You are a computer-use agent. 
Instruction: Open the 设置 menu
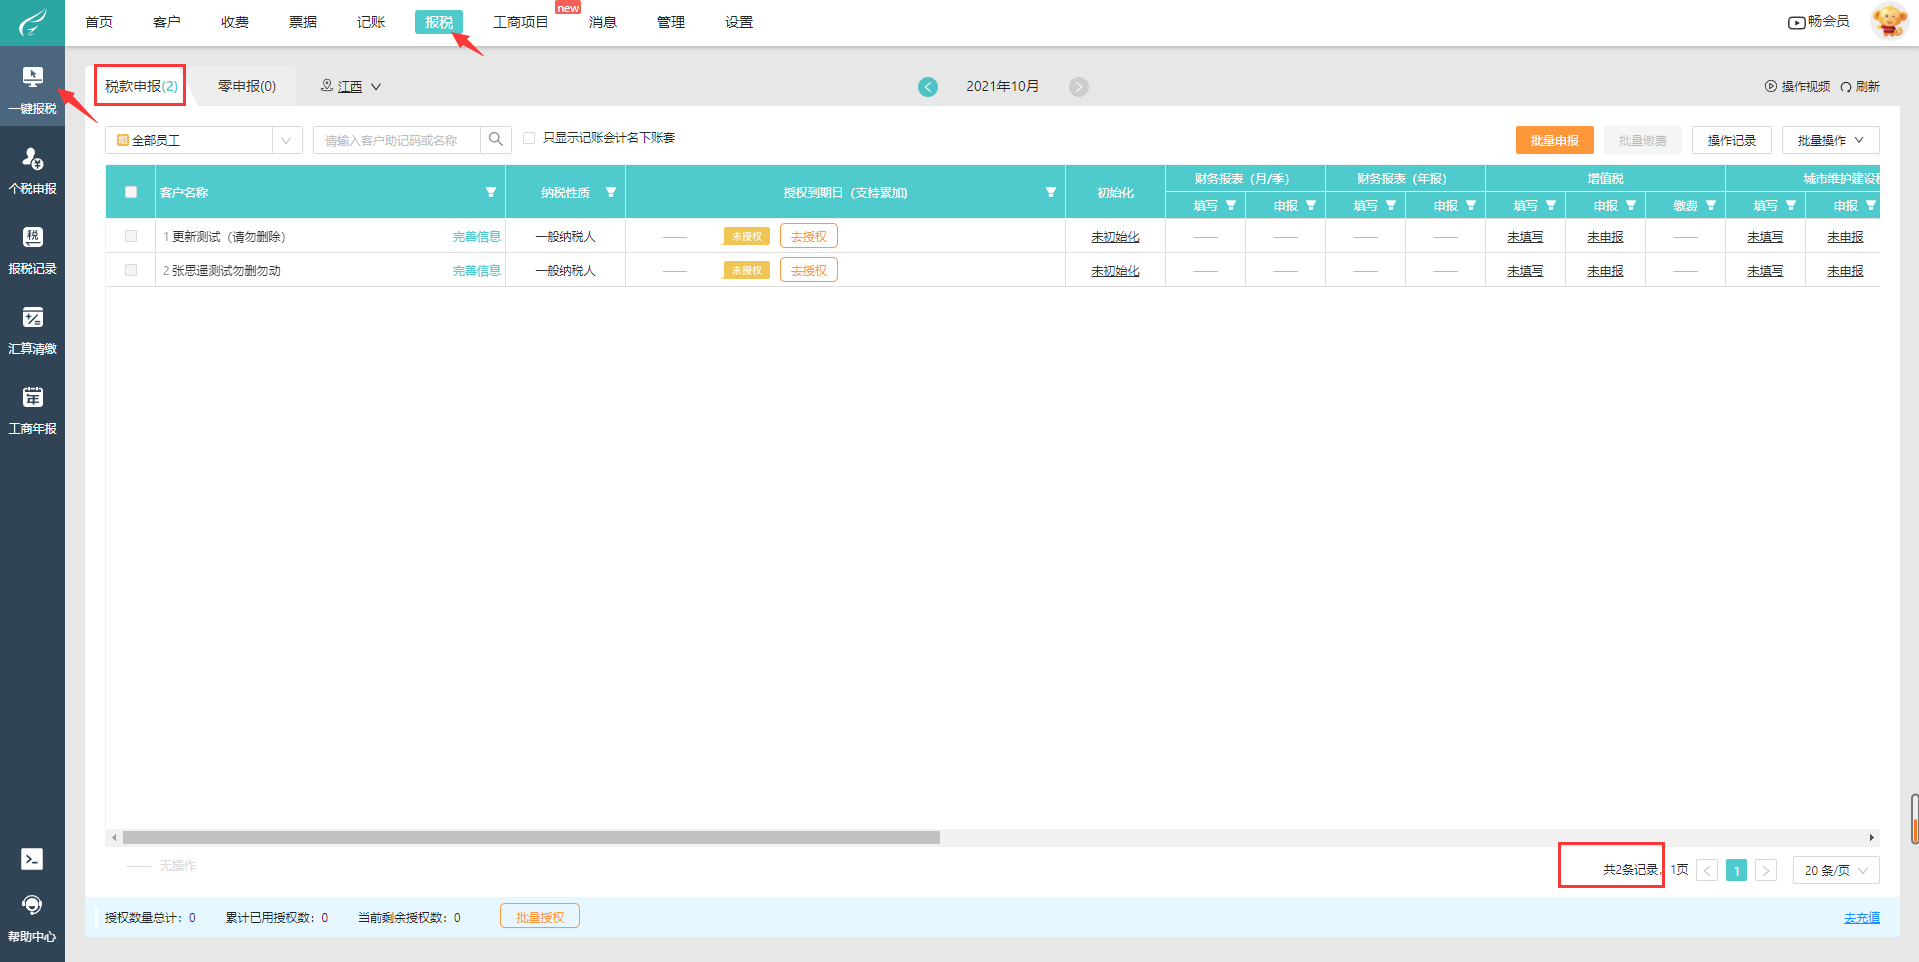click(x=739, y=22)
